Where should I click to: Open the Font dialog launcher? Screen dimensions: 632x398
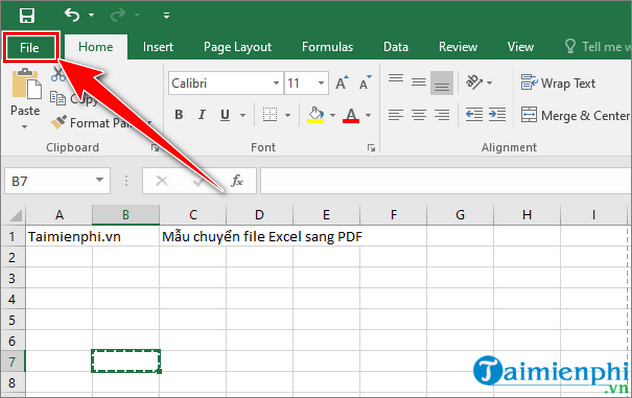[371, 148]
